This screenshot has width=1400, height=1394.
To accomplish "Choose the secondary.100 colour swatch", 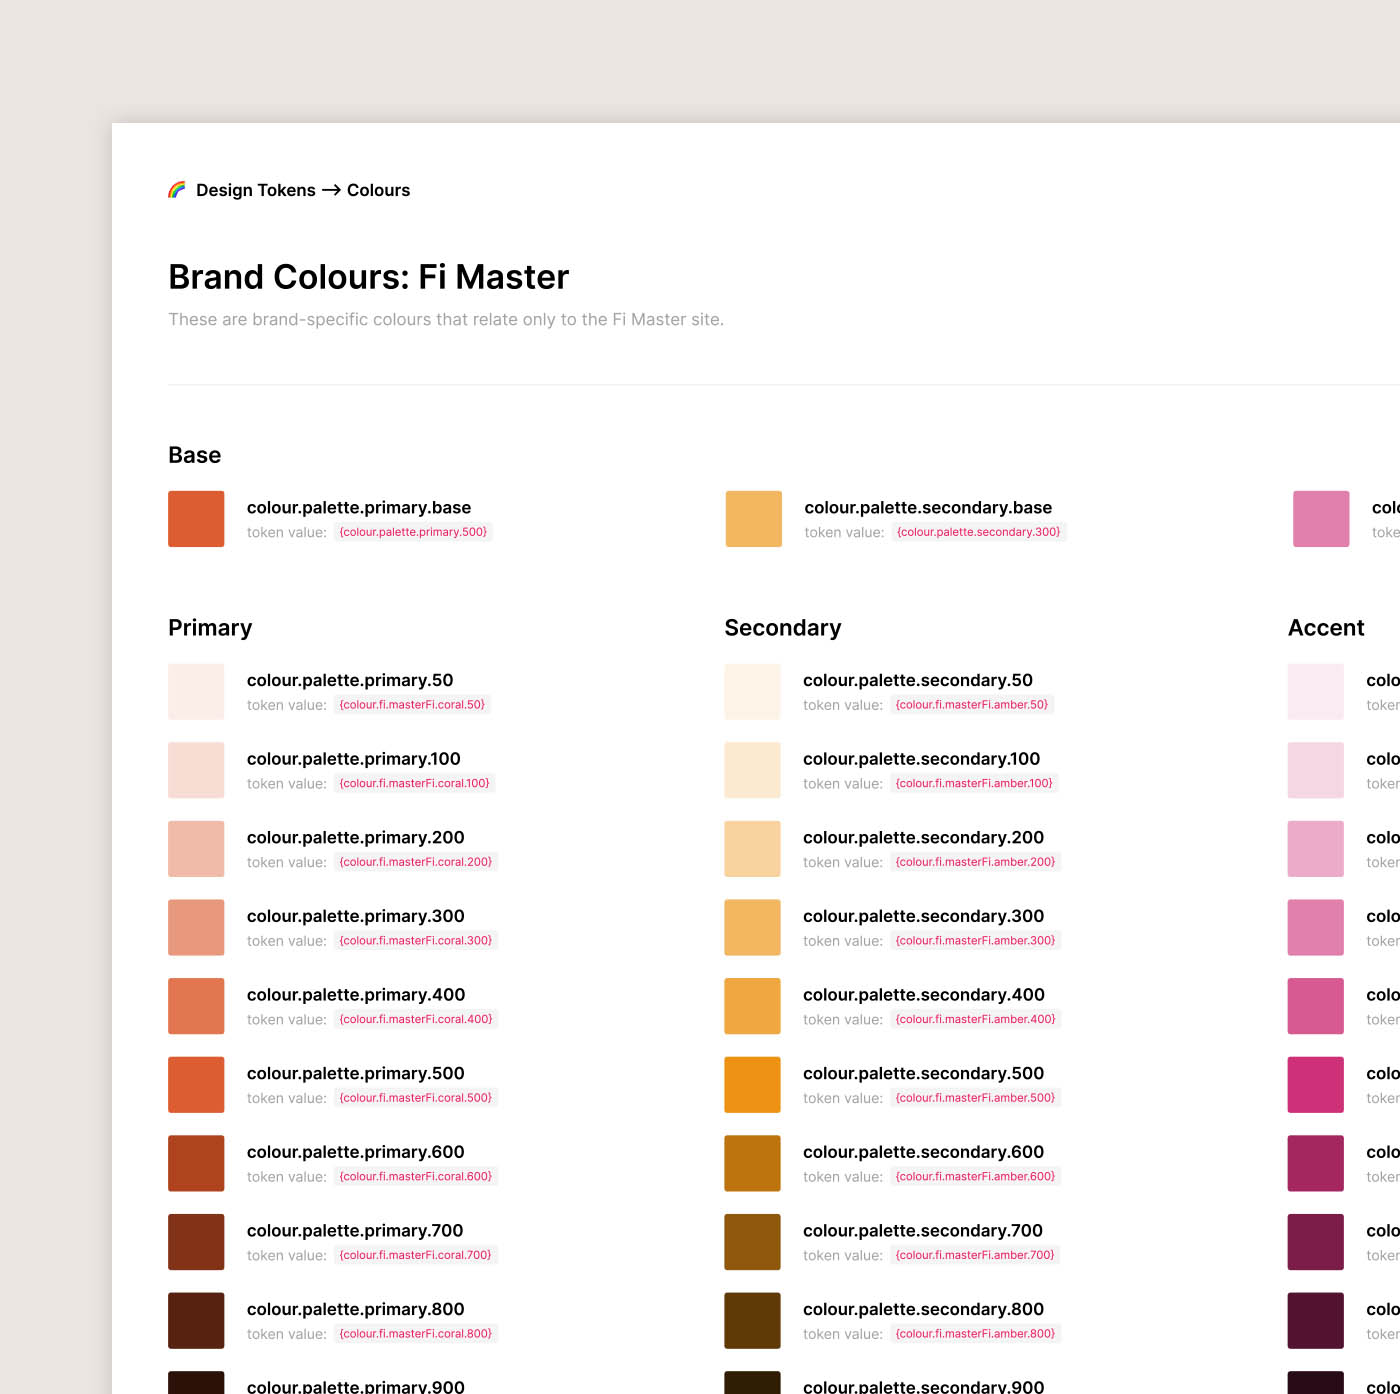I will coord(753,770).
